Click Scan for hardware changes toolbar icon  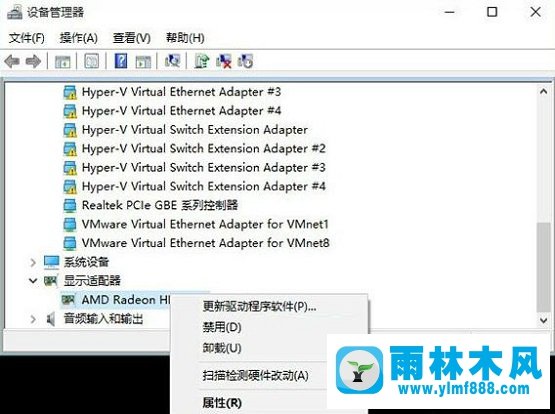172,61
